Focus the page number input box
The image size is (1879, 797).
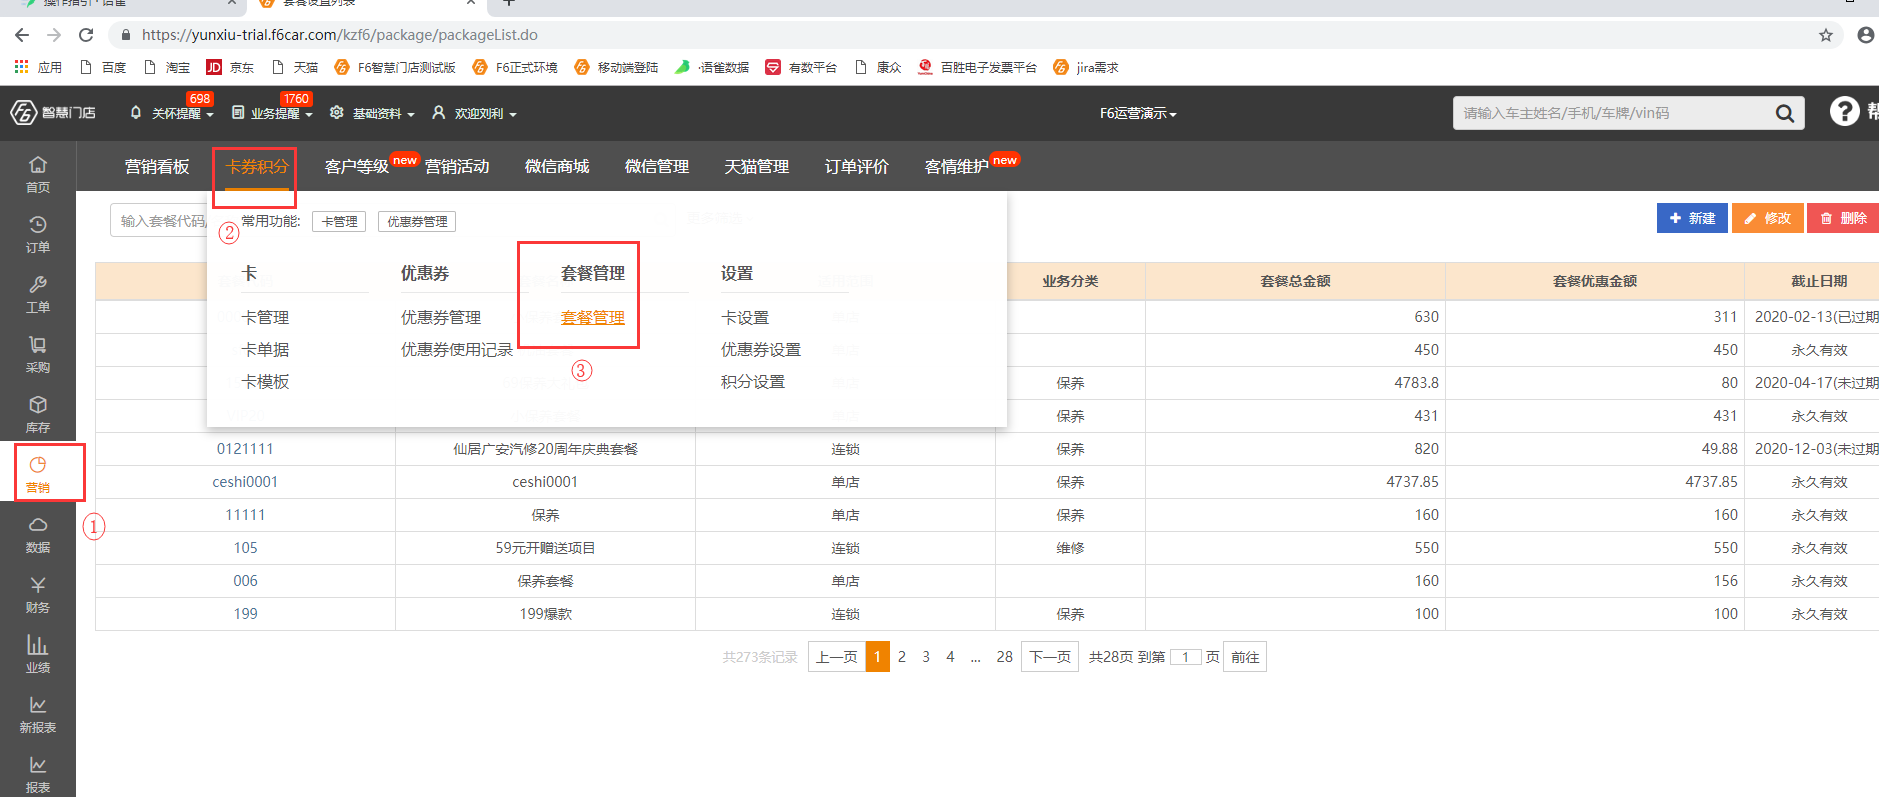1185,657
